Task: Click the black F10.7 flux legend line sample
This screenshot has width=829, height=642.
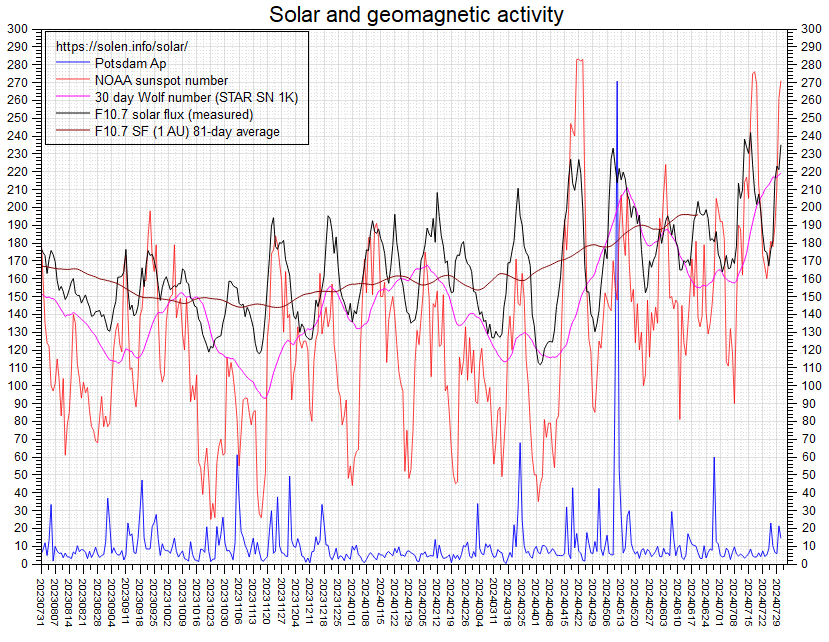Action: pos(73,114)
